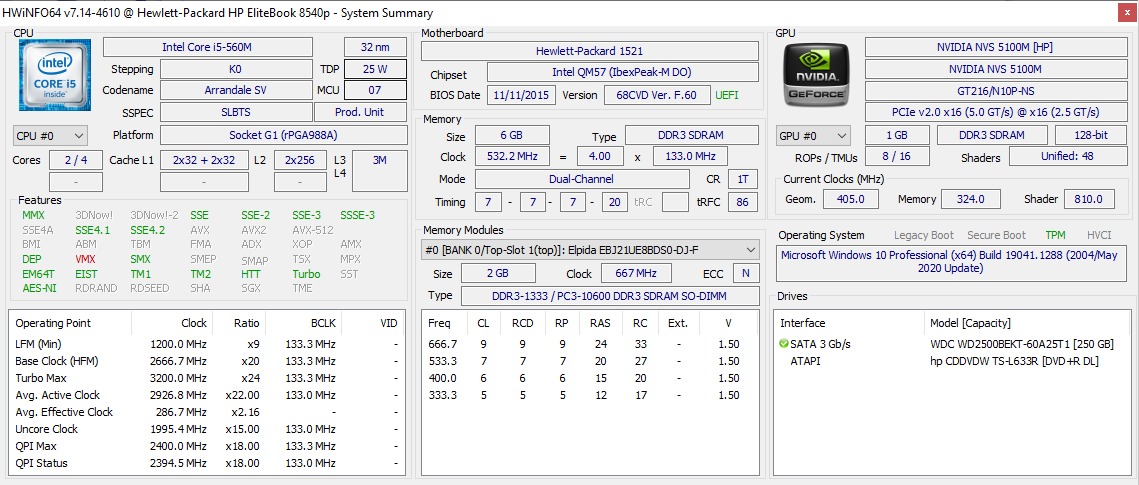Click the NVIDIA NVS 5100M [HP] field
Screen dimensions: 1139x485
click(x=994, y=47)
